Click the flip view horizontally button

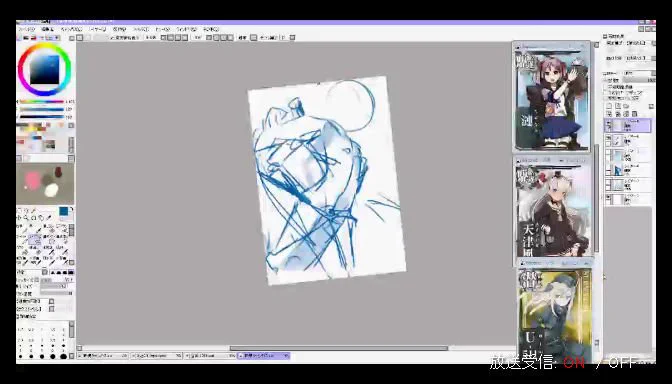(x=254, y=38)
